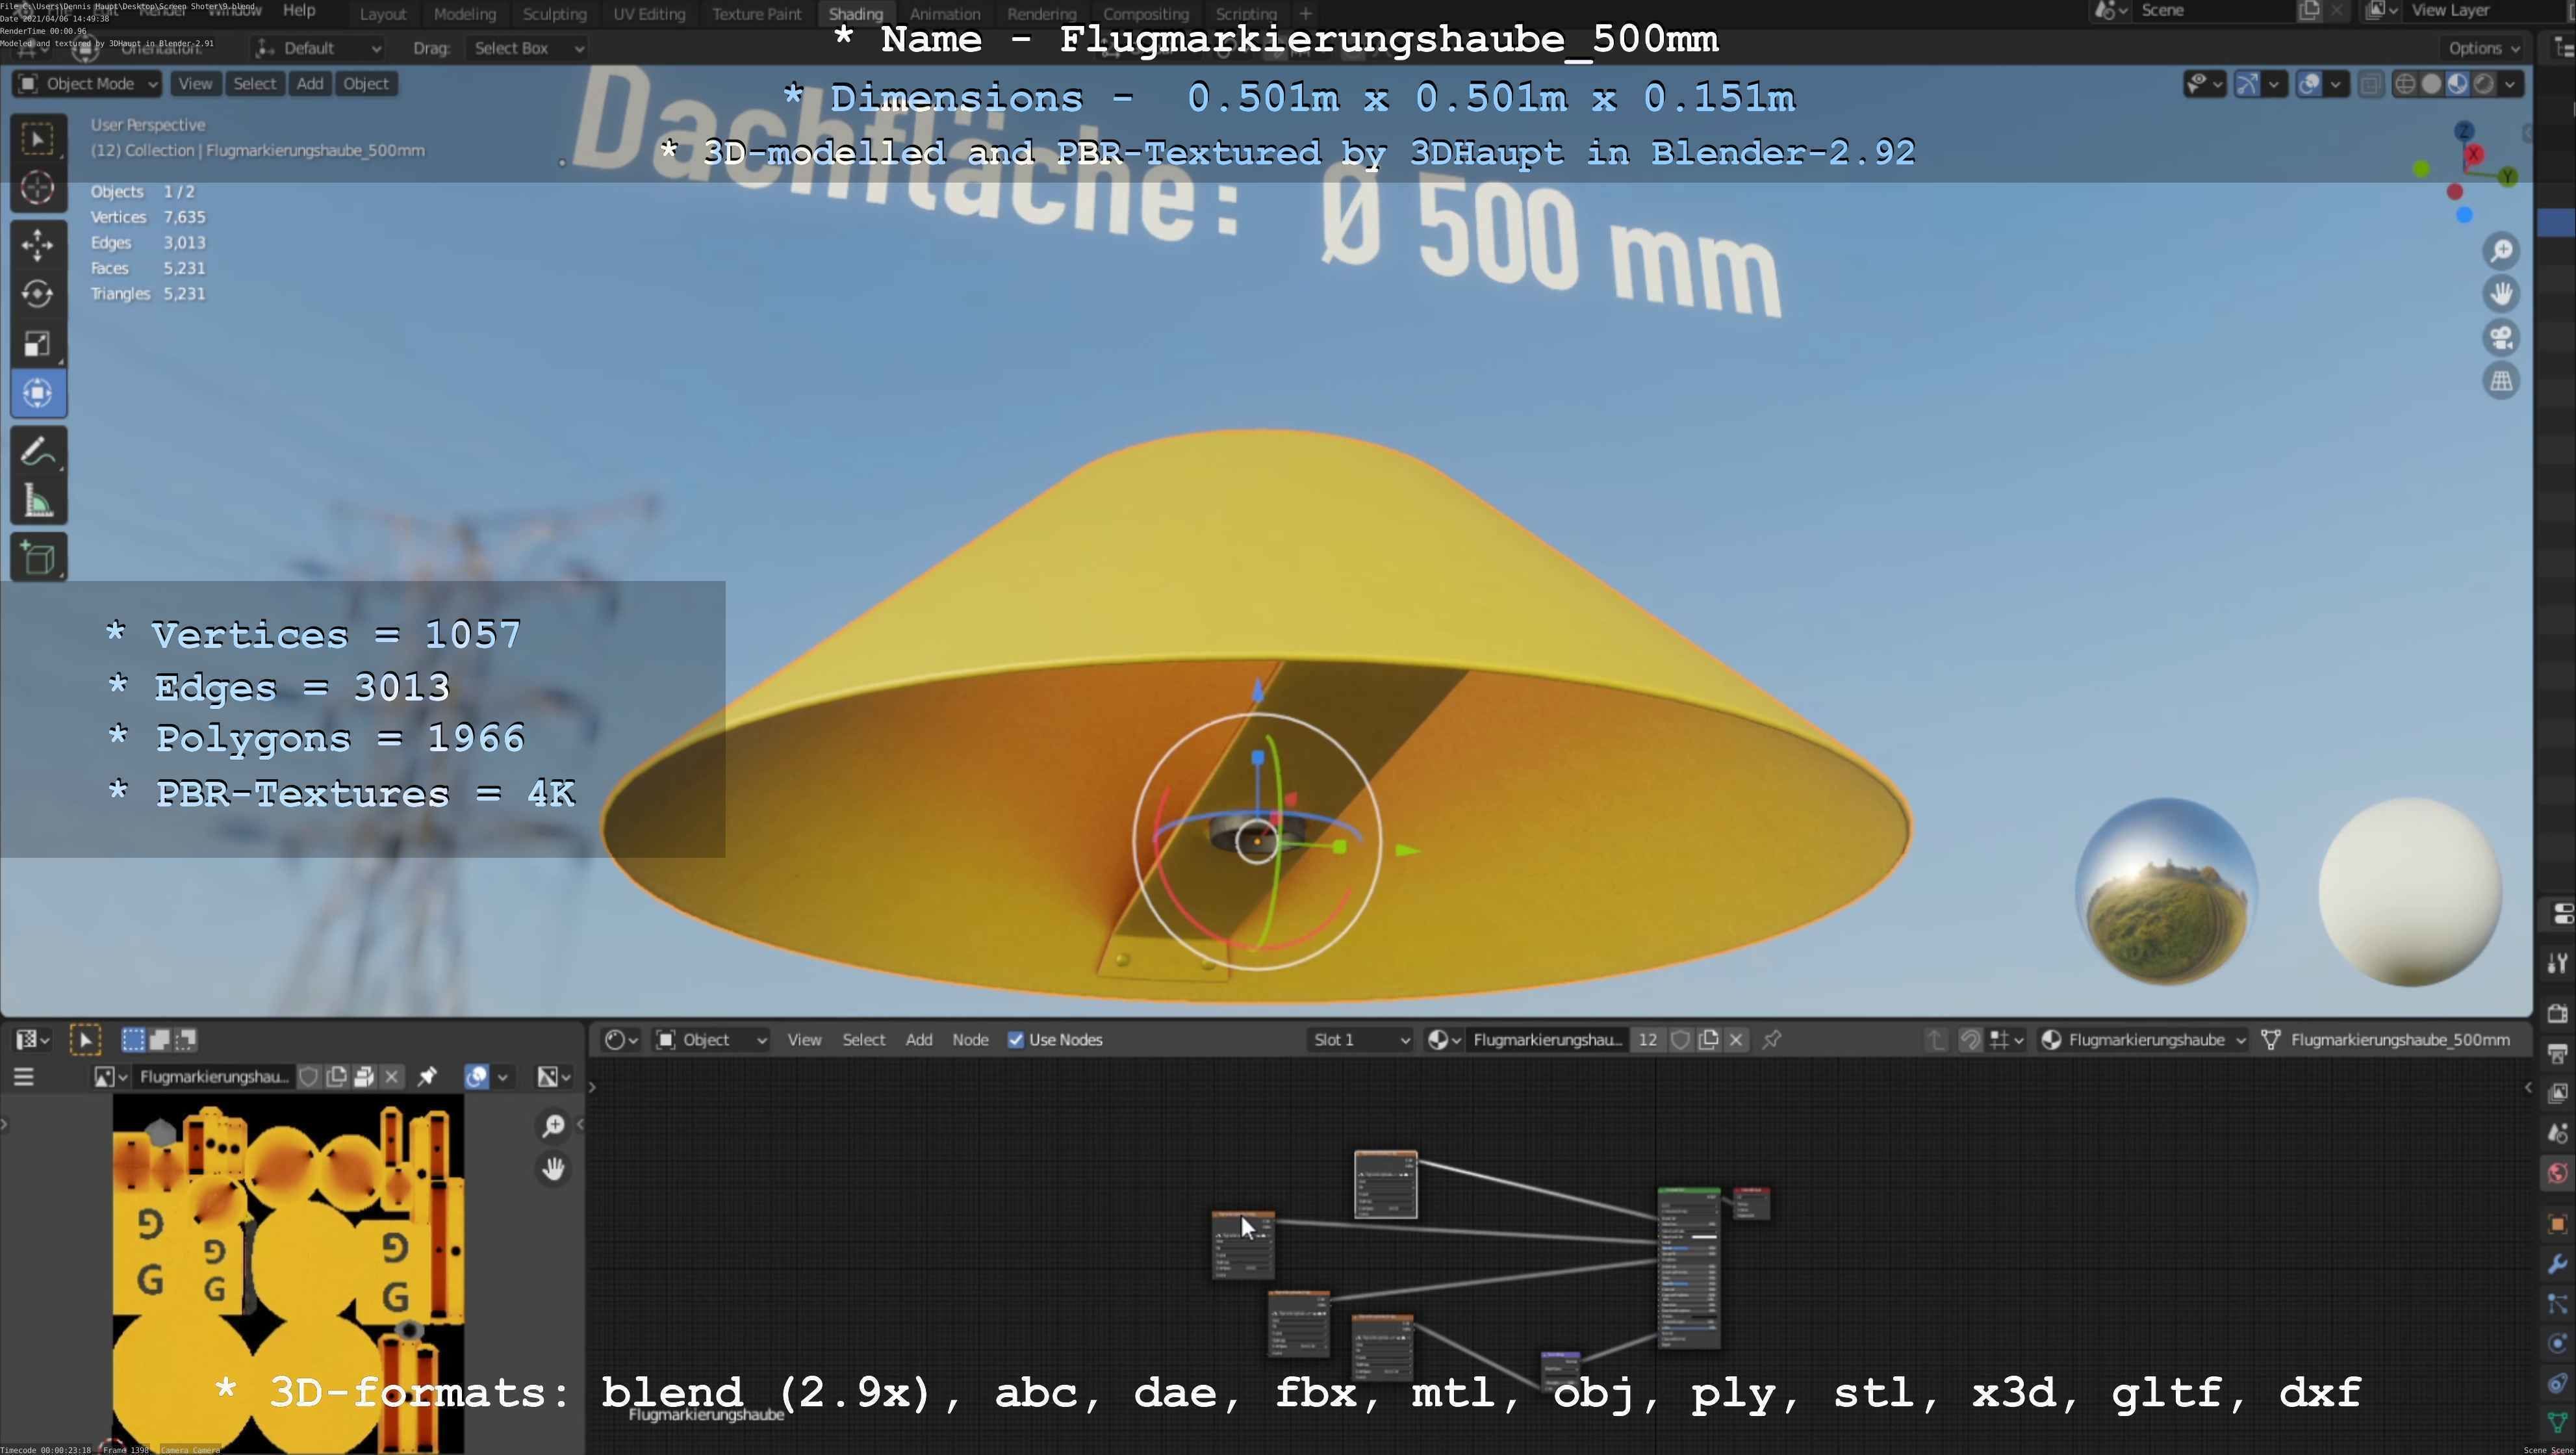Toggle viewport overlays button
This screenshot has width=2576, height=1455.
[2309, 84]
